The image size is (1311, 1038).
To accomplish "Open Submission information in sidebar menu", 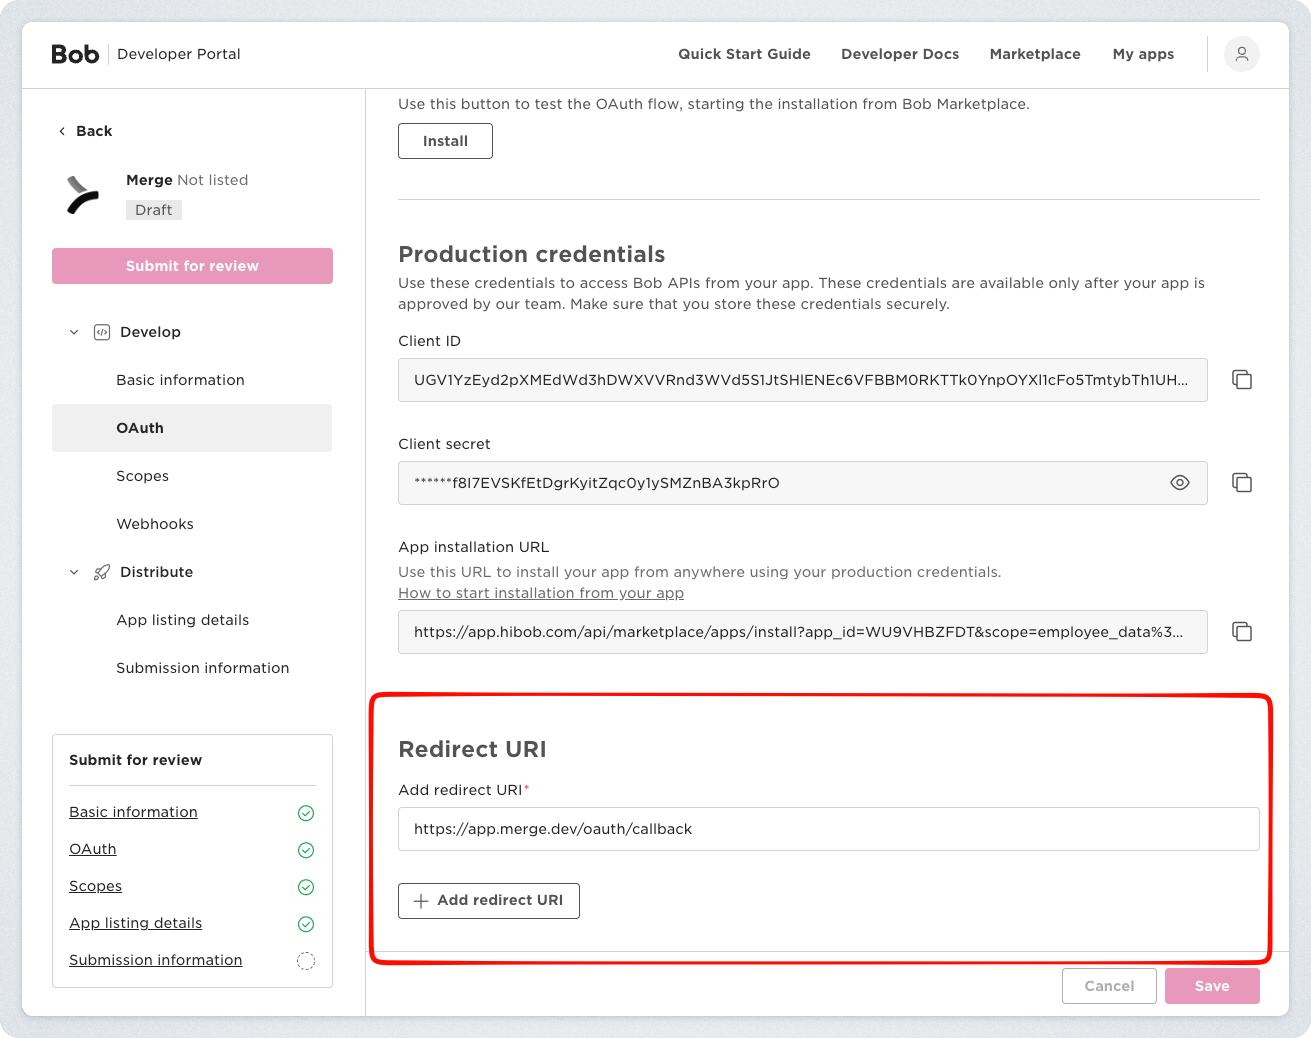I will (203, 668).
